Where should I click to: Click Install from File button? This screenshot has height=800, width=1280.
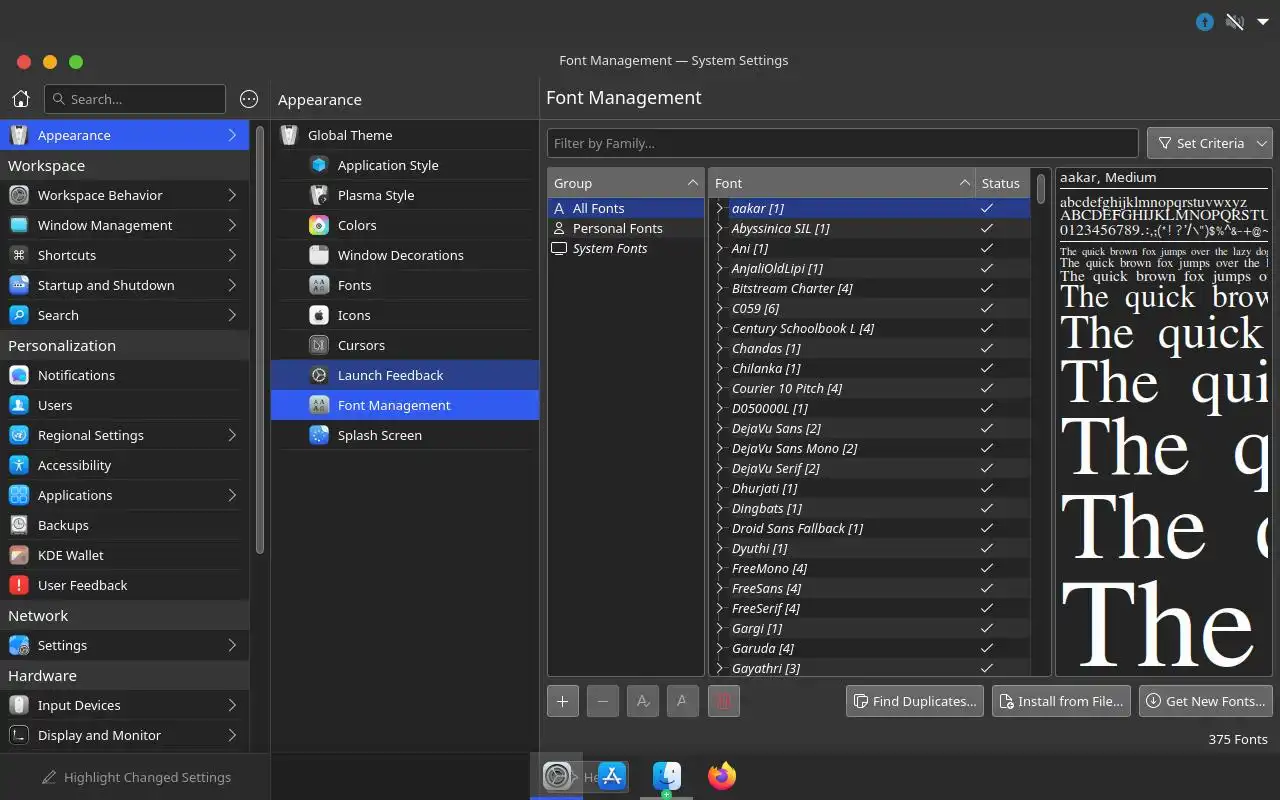click(x=1061, y=701)
